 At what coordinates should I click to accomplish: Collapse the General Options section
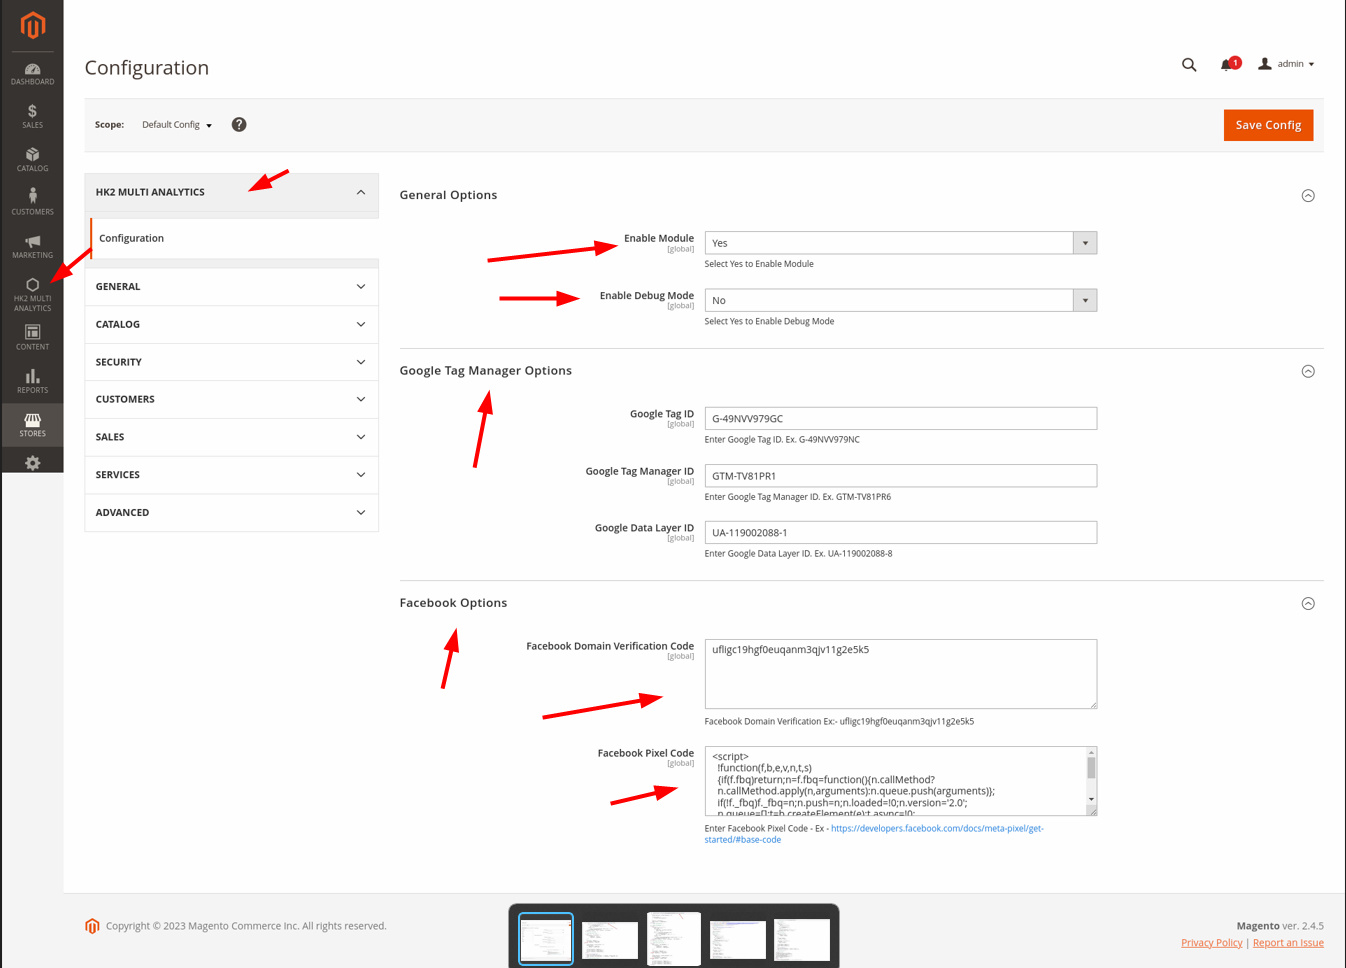tap(1308, 196)
